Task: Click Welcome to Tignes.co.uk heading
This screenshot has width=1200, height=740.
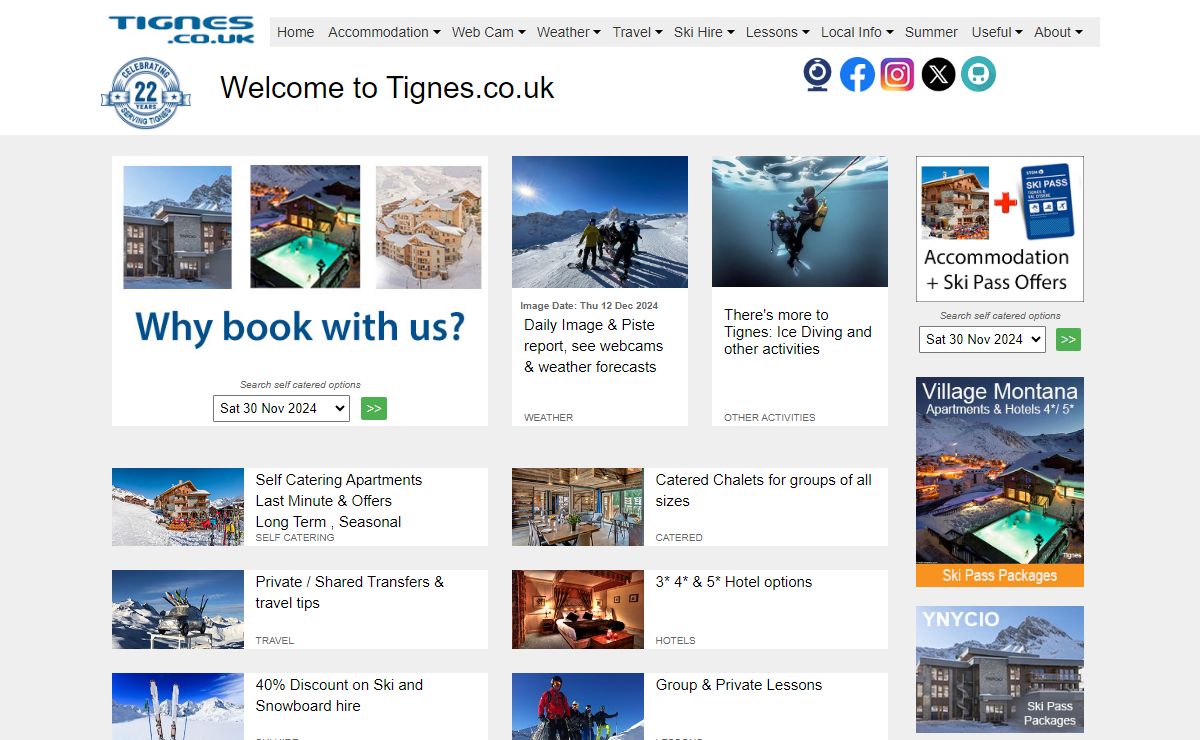Action: (387, 88)
